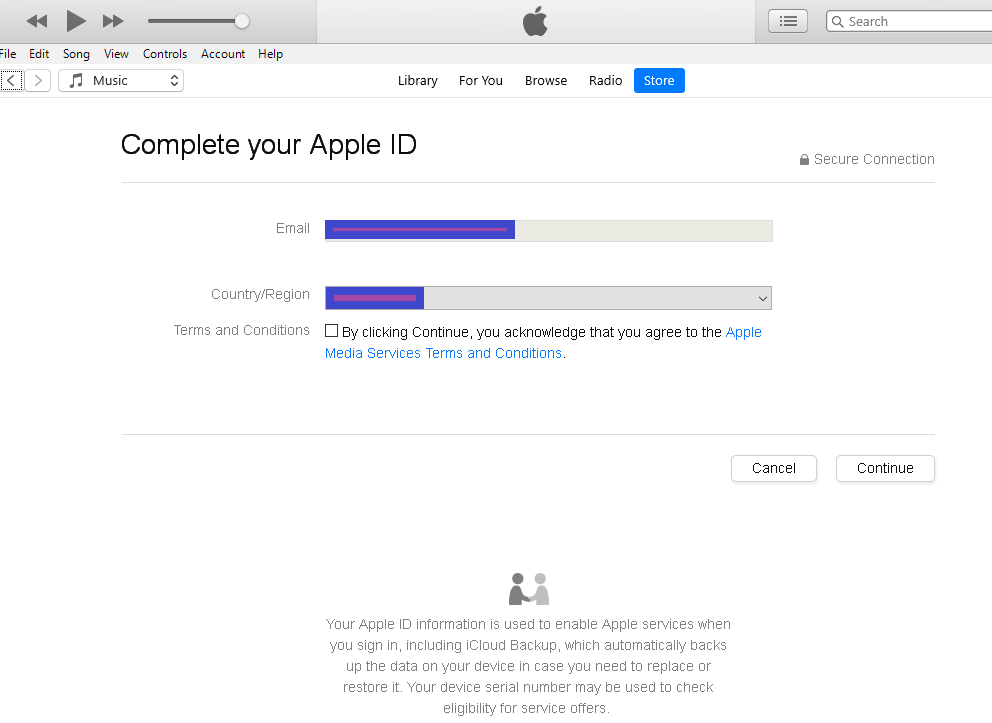Go forward with the right chevron button

click(x=38, y=80)
